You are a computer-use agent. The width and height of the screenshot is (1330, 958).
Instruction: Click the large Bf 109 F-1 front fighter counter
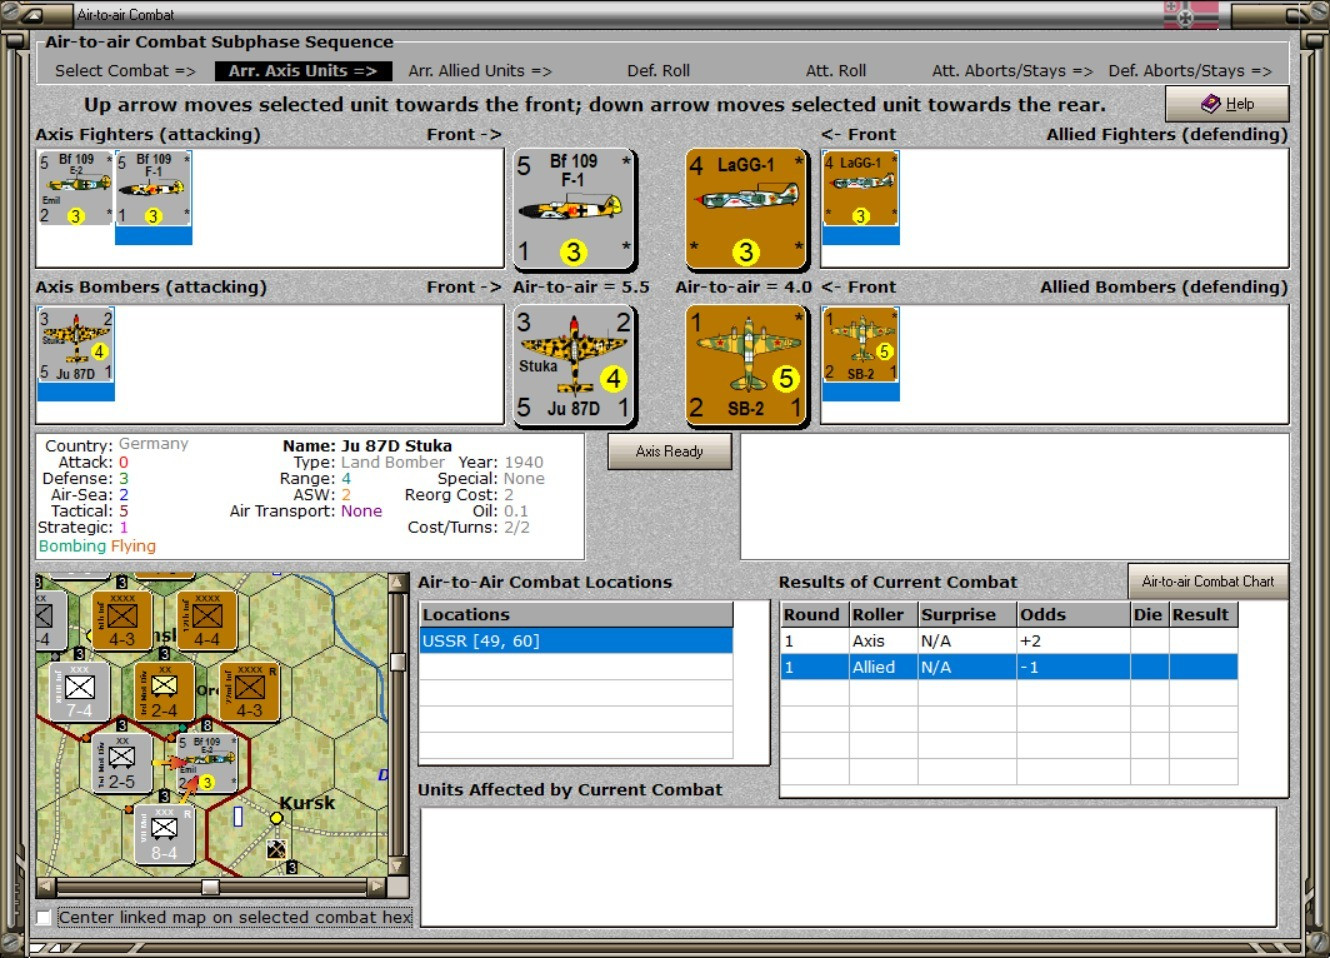click(x=575, y=209)
